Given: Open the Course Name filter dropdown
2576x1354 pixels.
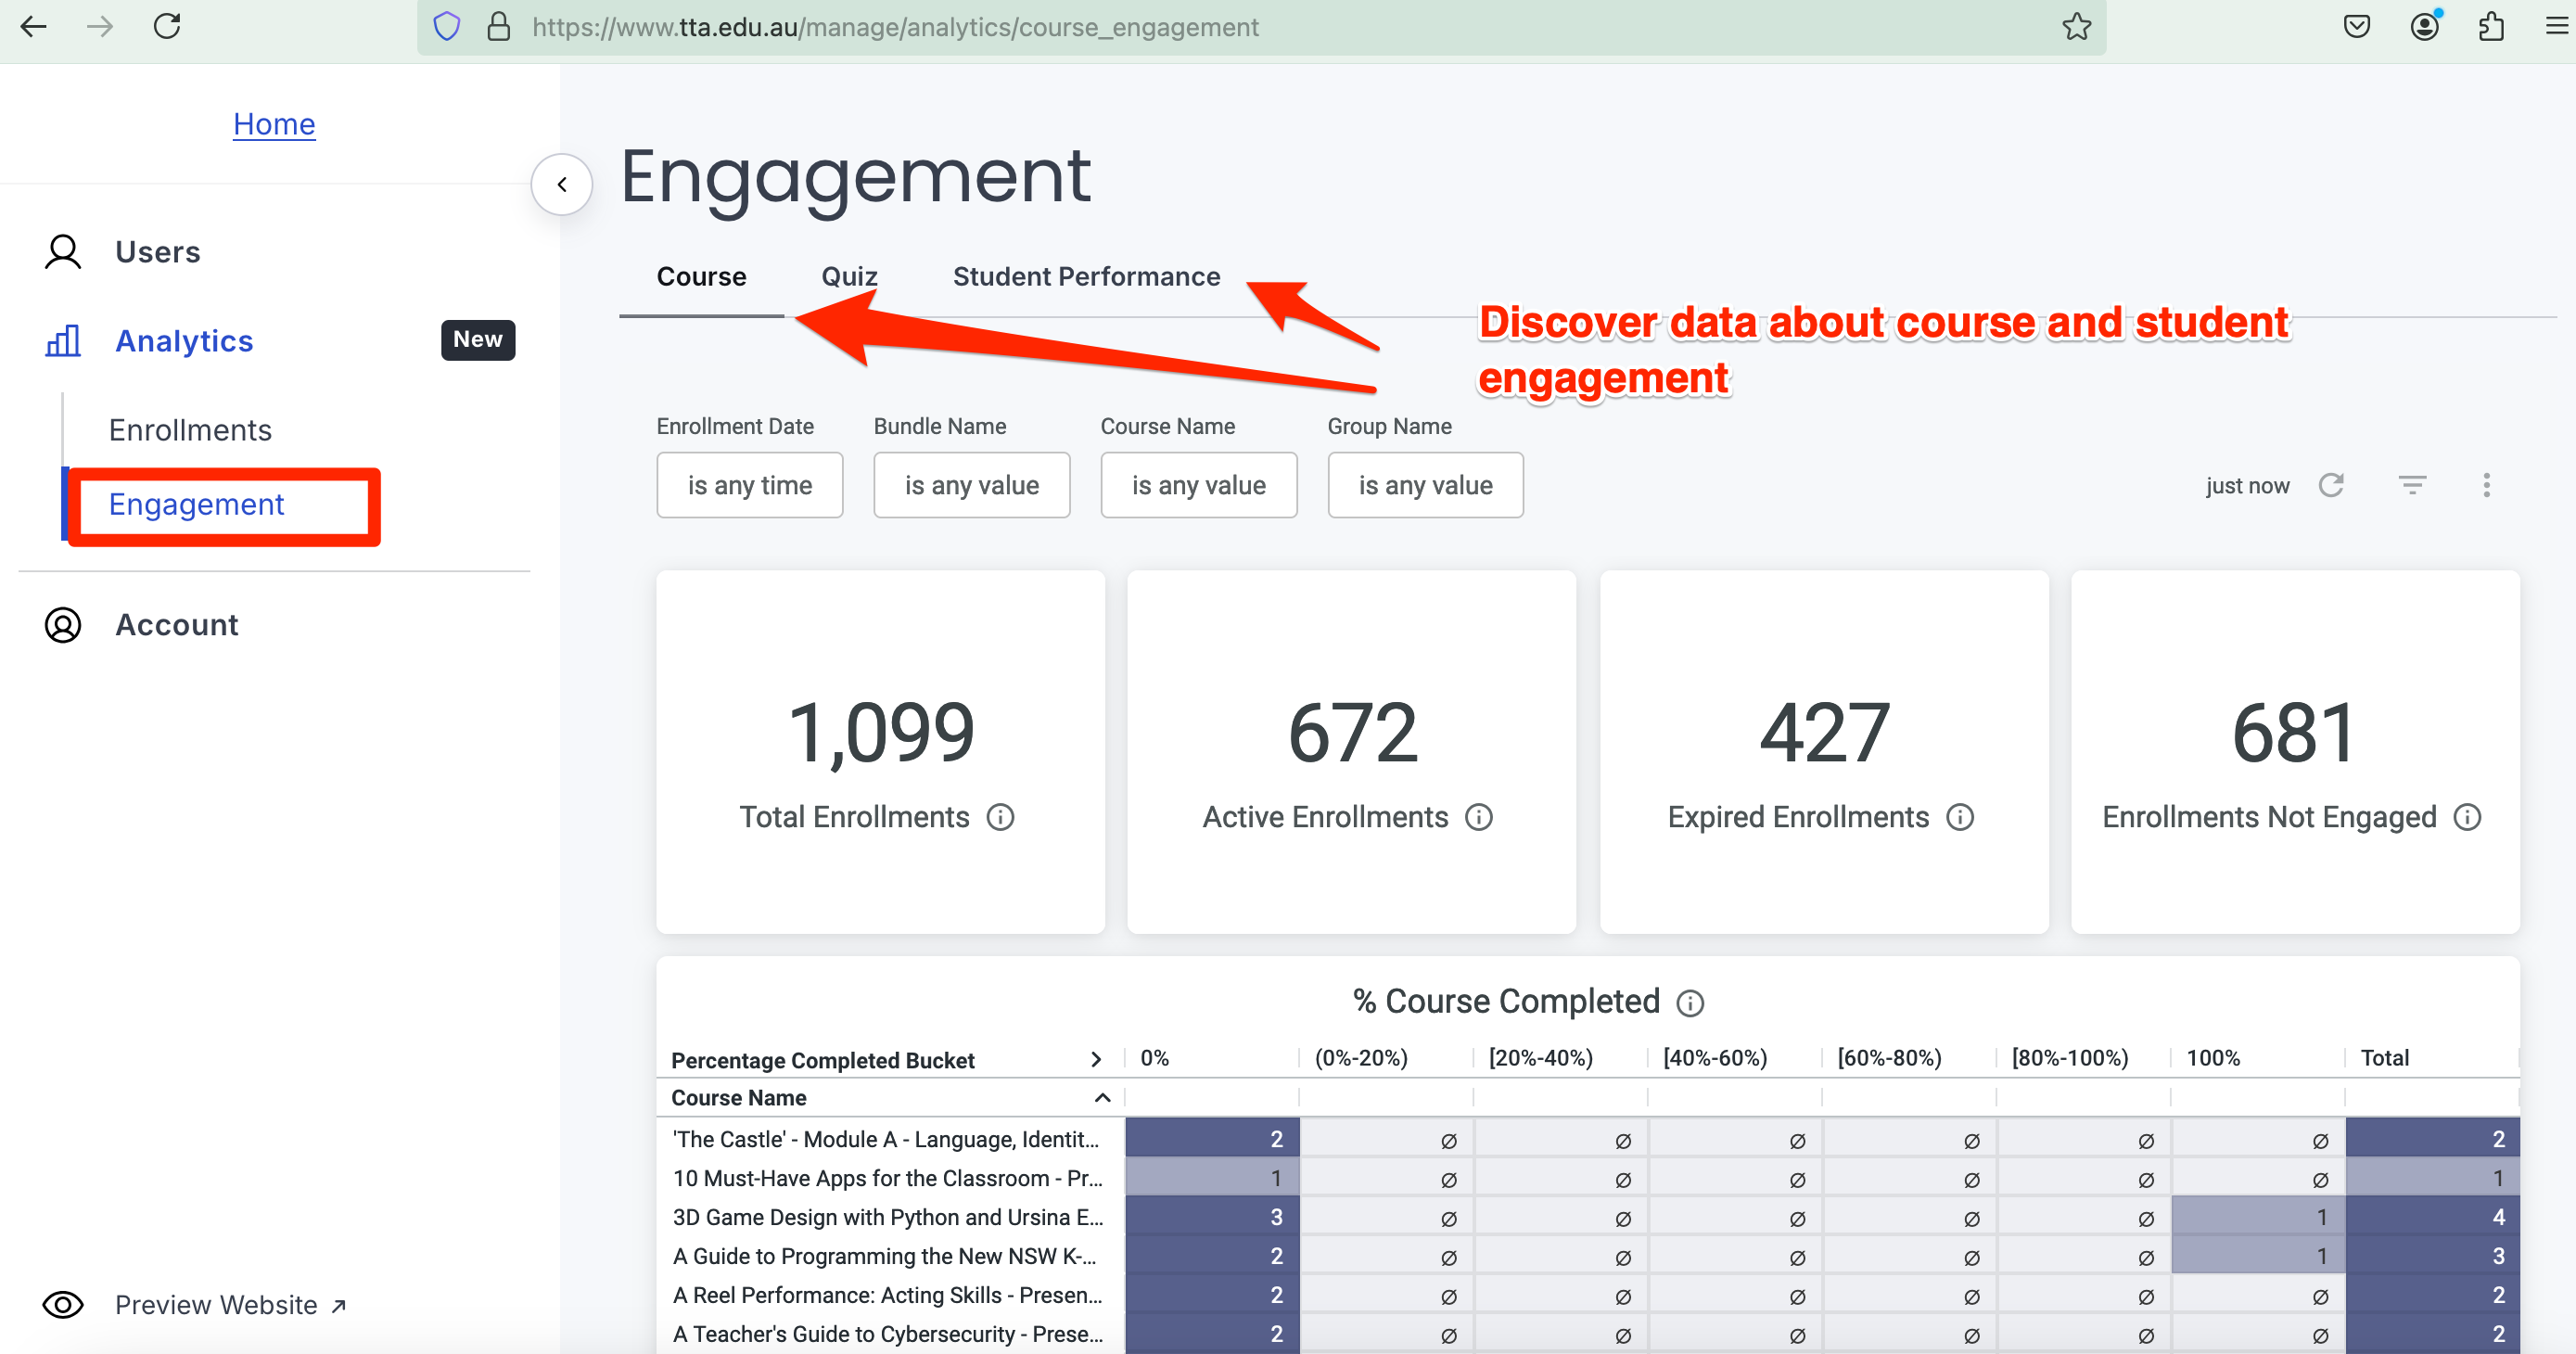Looking at the screenshot, I should [1198, 485].
